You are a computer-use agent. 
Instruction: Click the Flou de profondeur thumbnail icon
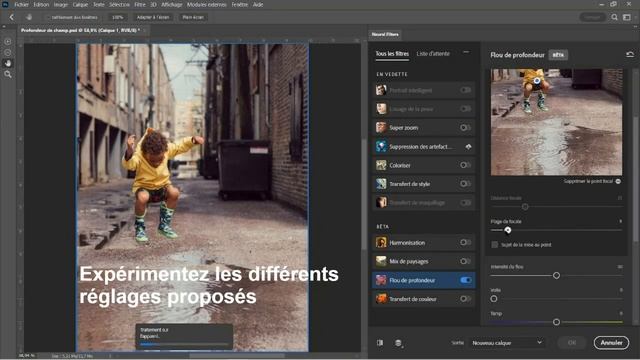pos(381,280)
